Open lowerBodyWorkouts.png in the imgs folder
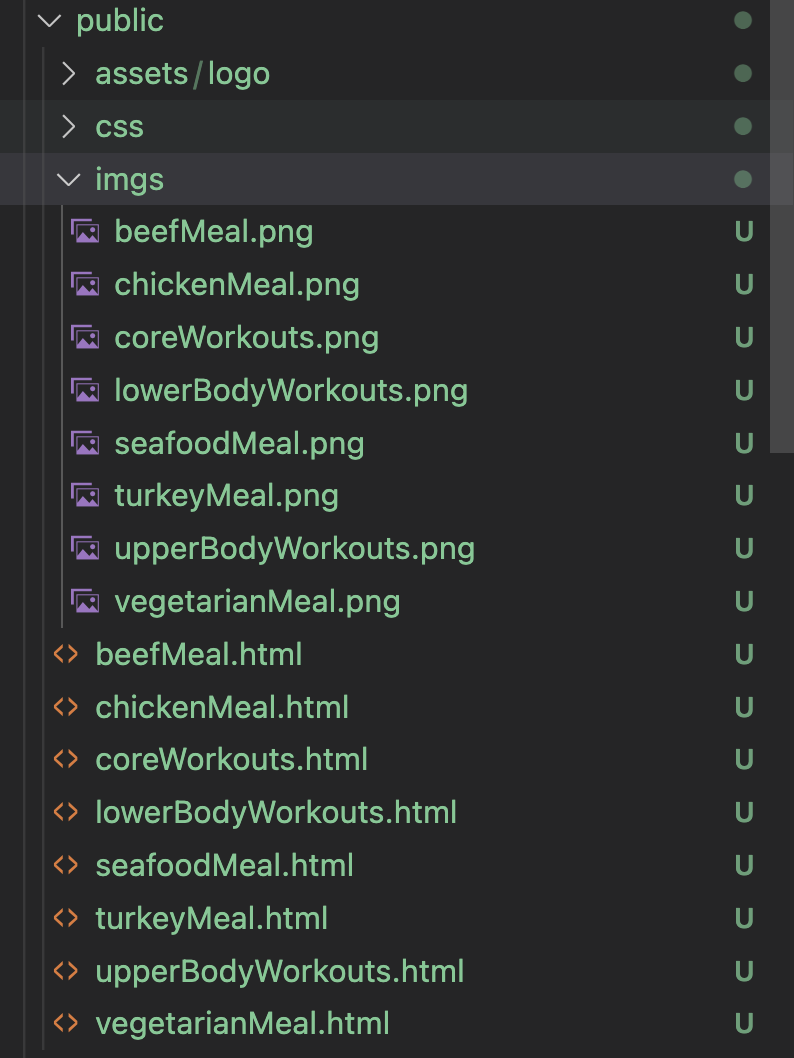Viewport: 794px width, 1058px height. coord(291,391)
